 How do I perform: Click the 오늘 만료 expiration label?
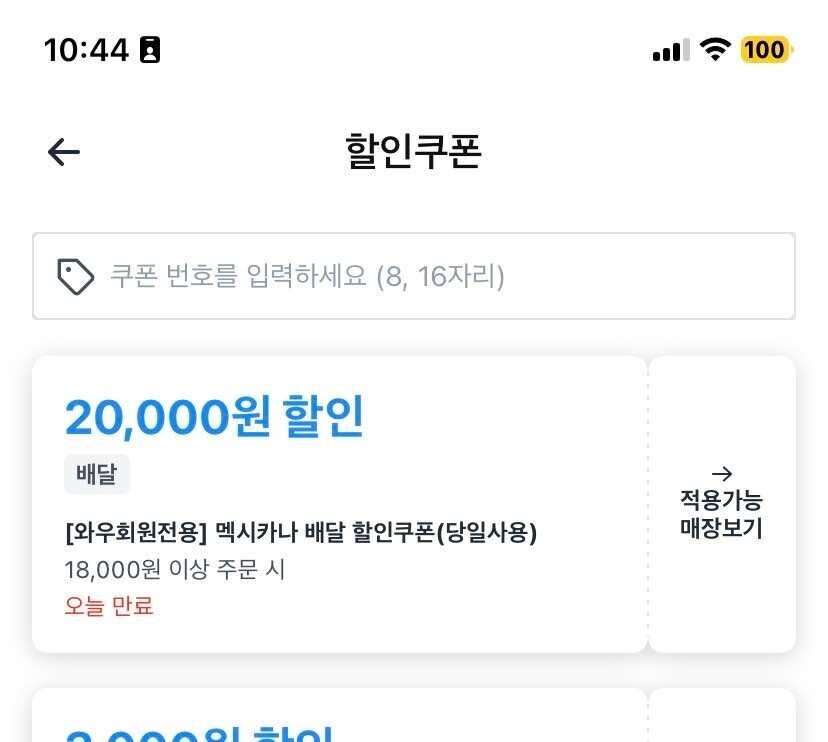(x=109, y=607)
